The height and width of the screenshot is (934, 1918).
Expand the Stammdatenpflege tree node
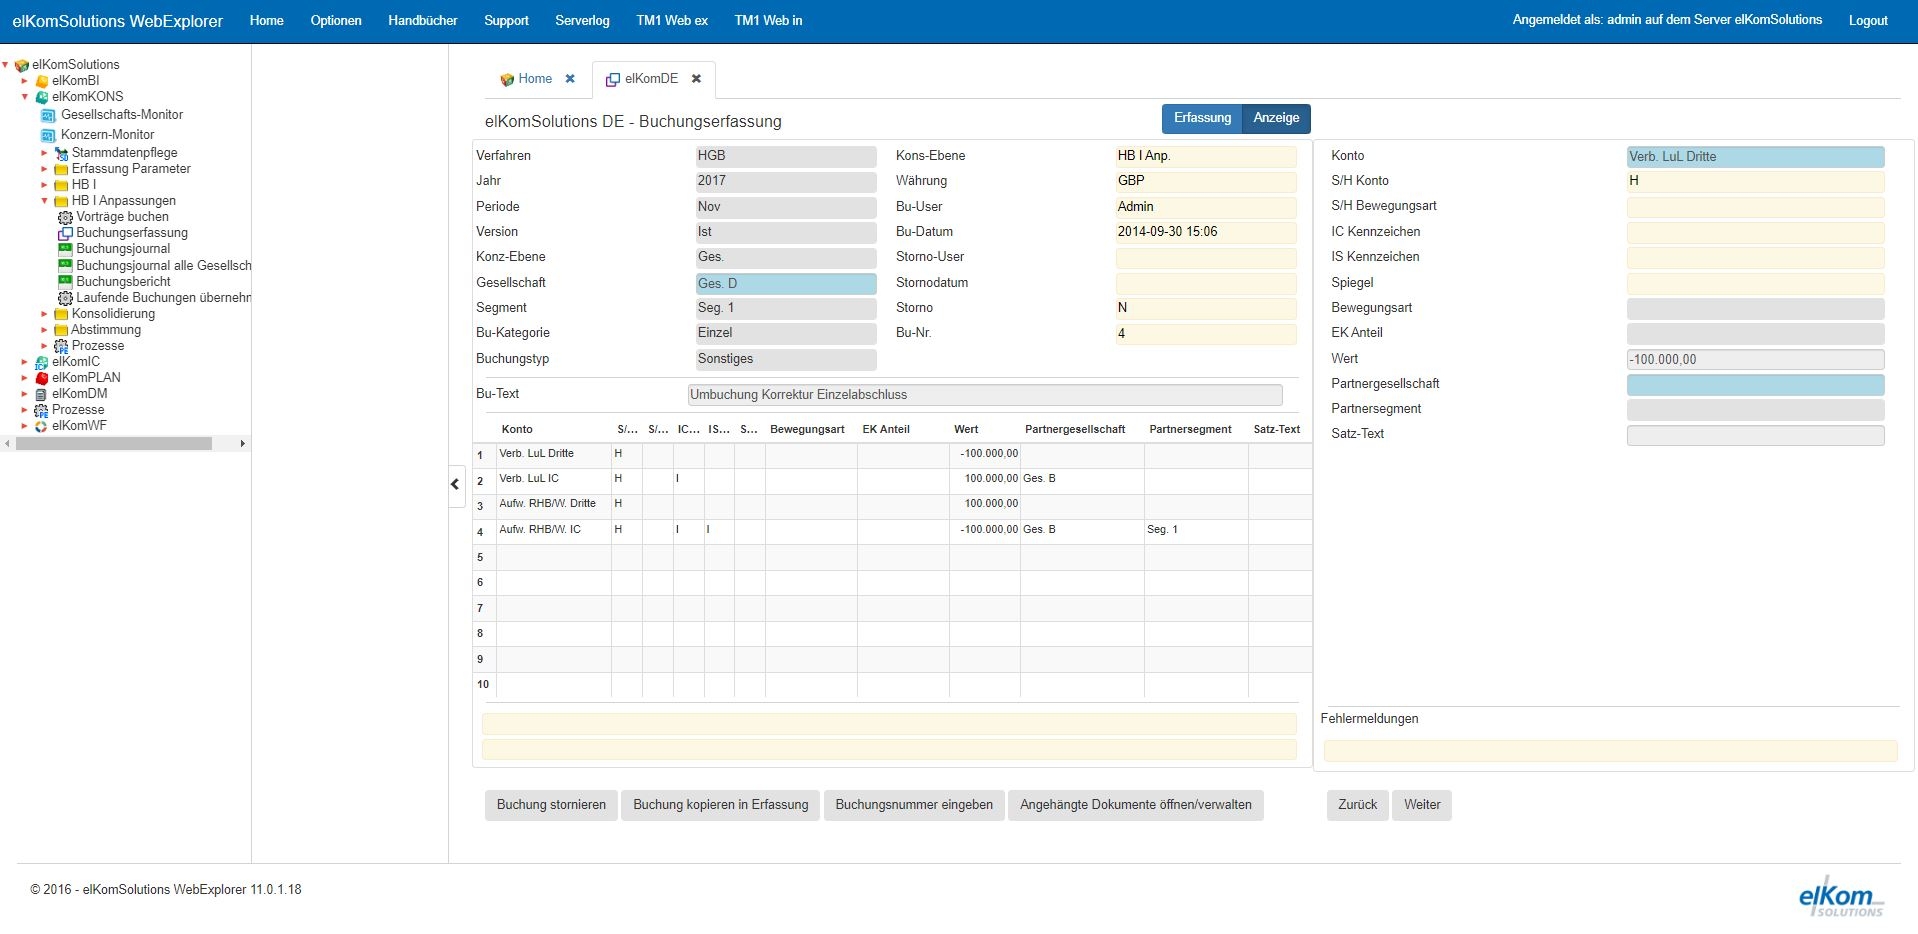(44, 153)
